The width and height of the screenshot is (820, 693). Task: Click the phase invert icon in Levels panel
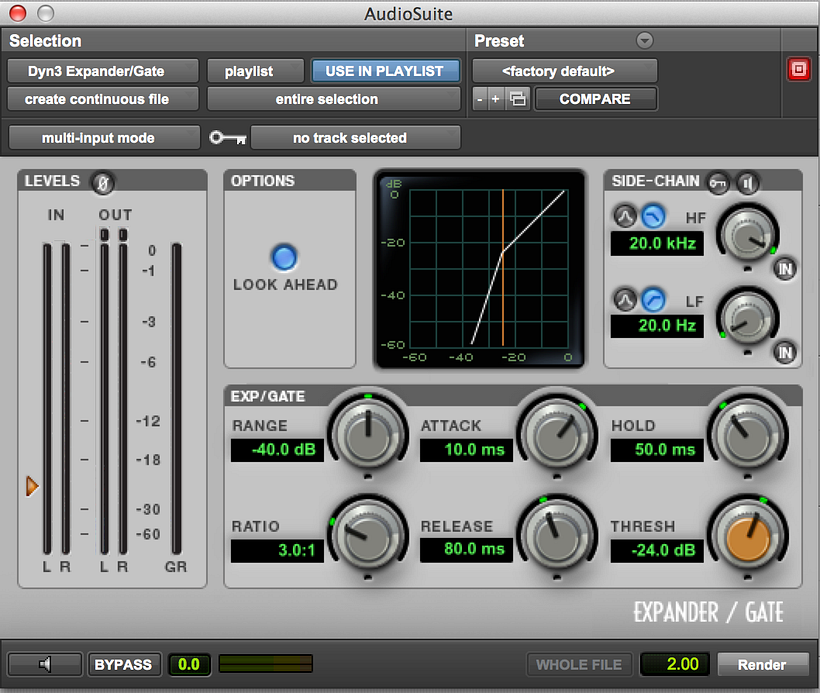(x=103, y=183)
